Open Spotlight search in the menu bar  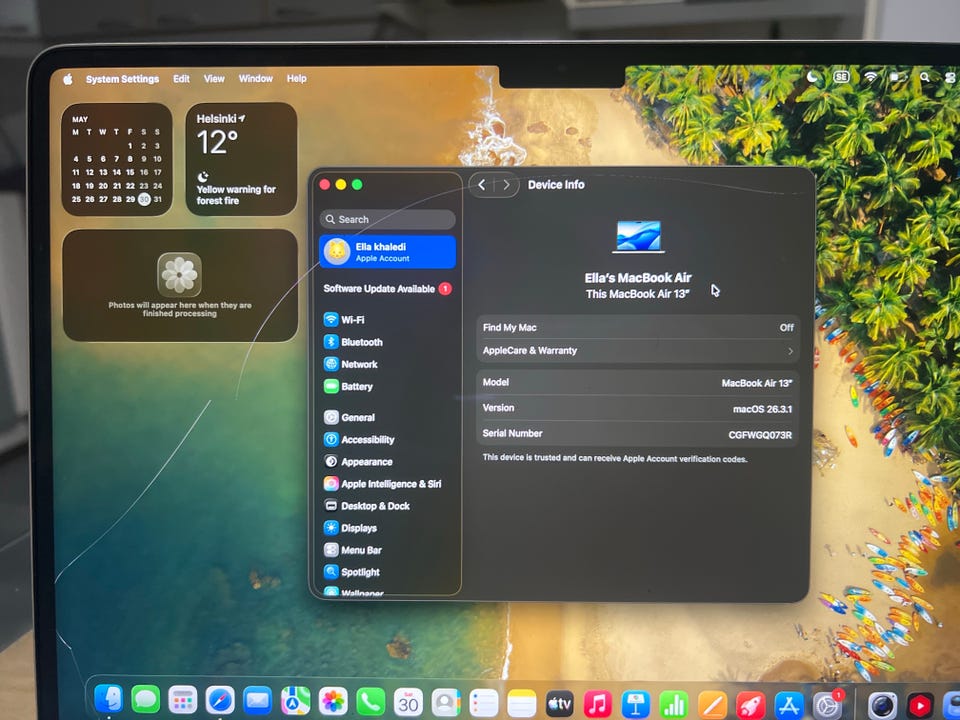[924, 77]
